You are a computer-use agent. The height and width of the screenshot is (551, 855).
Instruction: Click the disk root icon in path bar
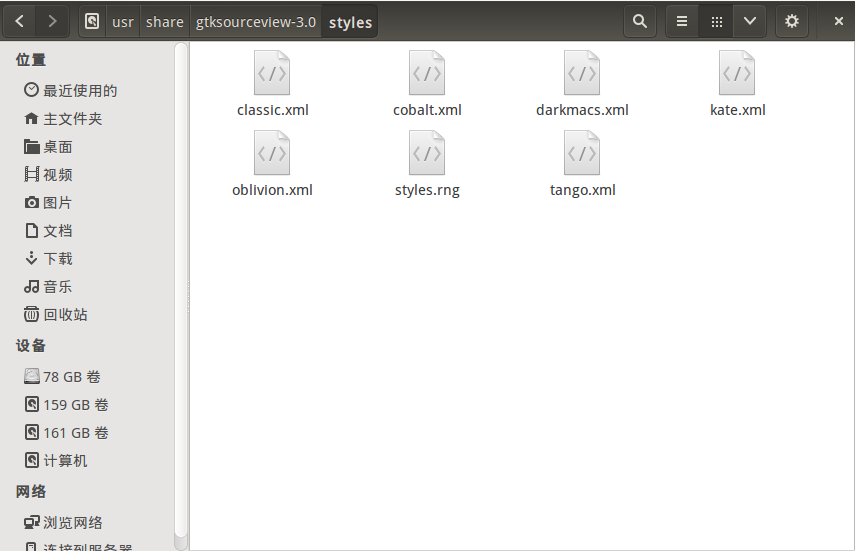pyautogui.click(x=92, y=21)
